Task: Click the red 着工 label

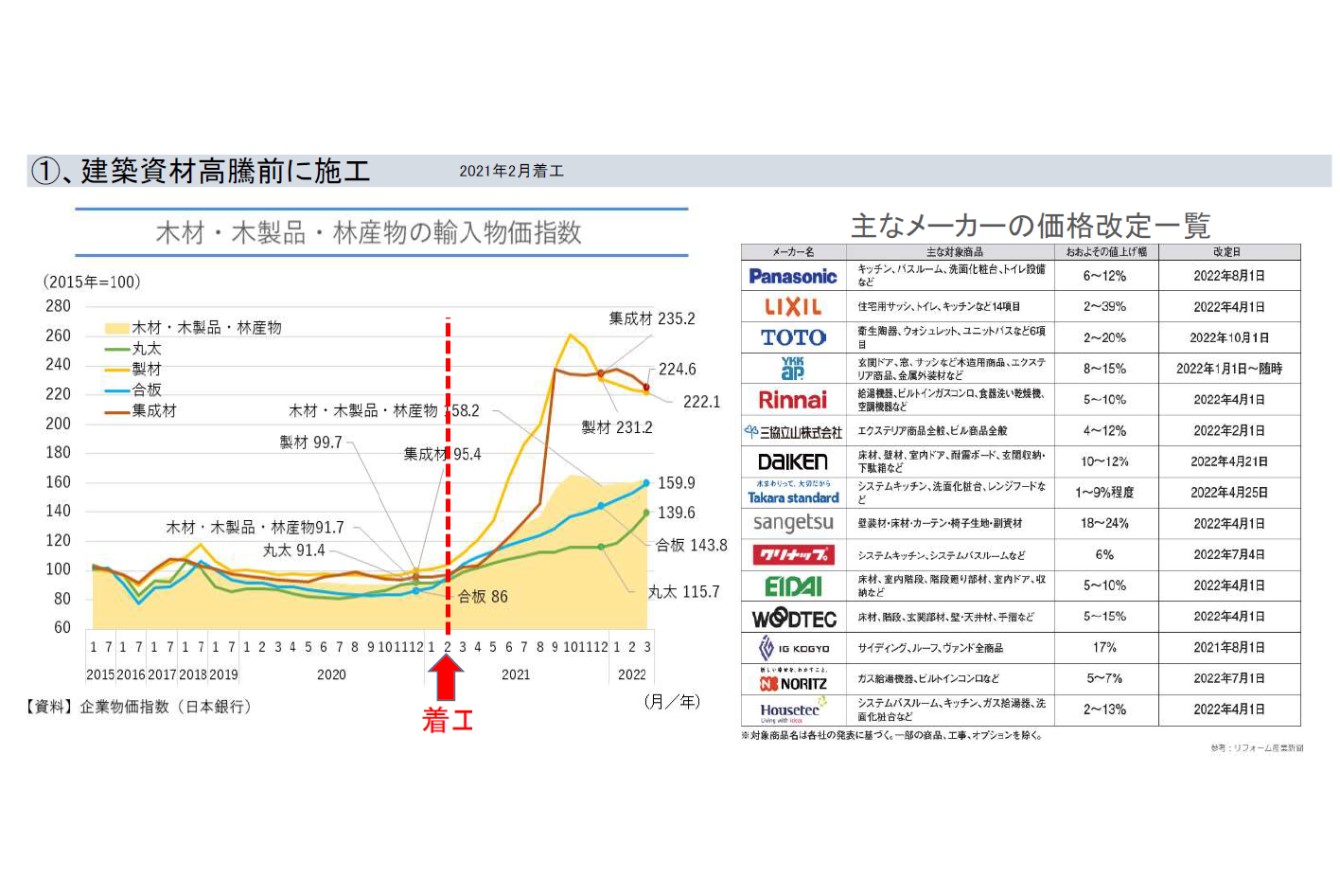Action: click(x=447, y=718)
